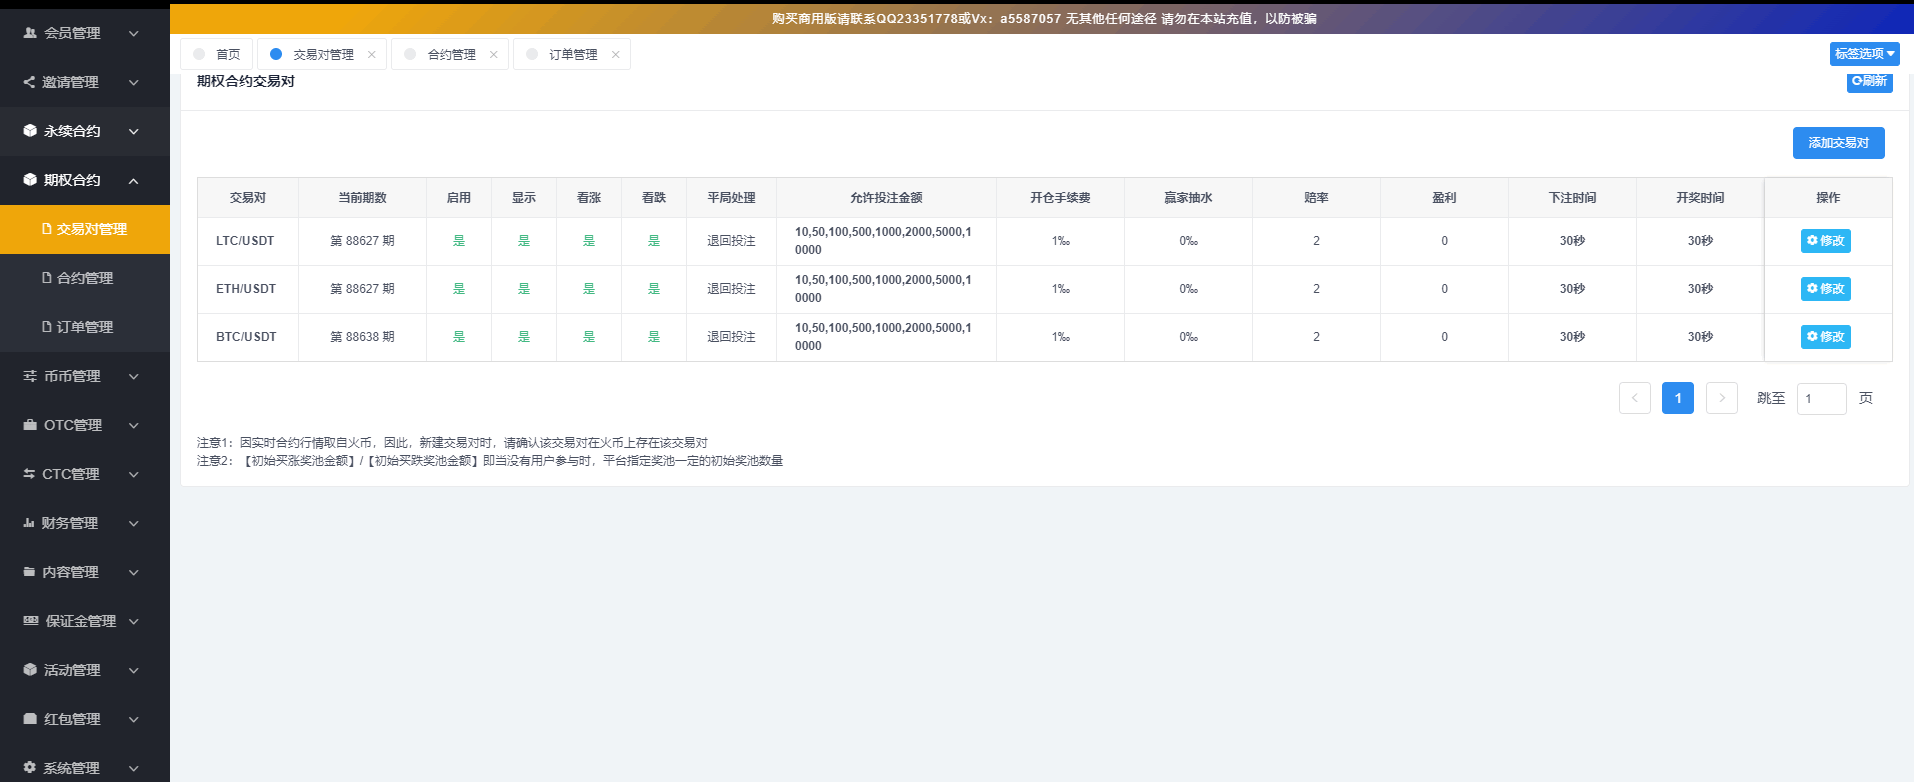The width and height of the screenshot is (1914, 782).
Task: Click 添加交易对 button
Action: [x=1838, y=143]
